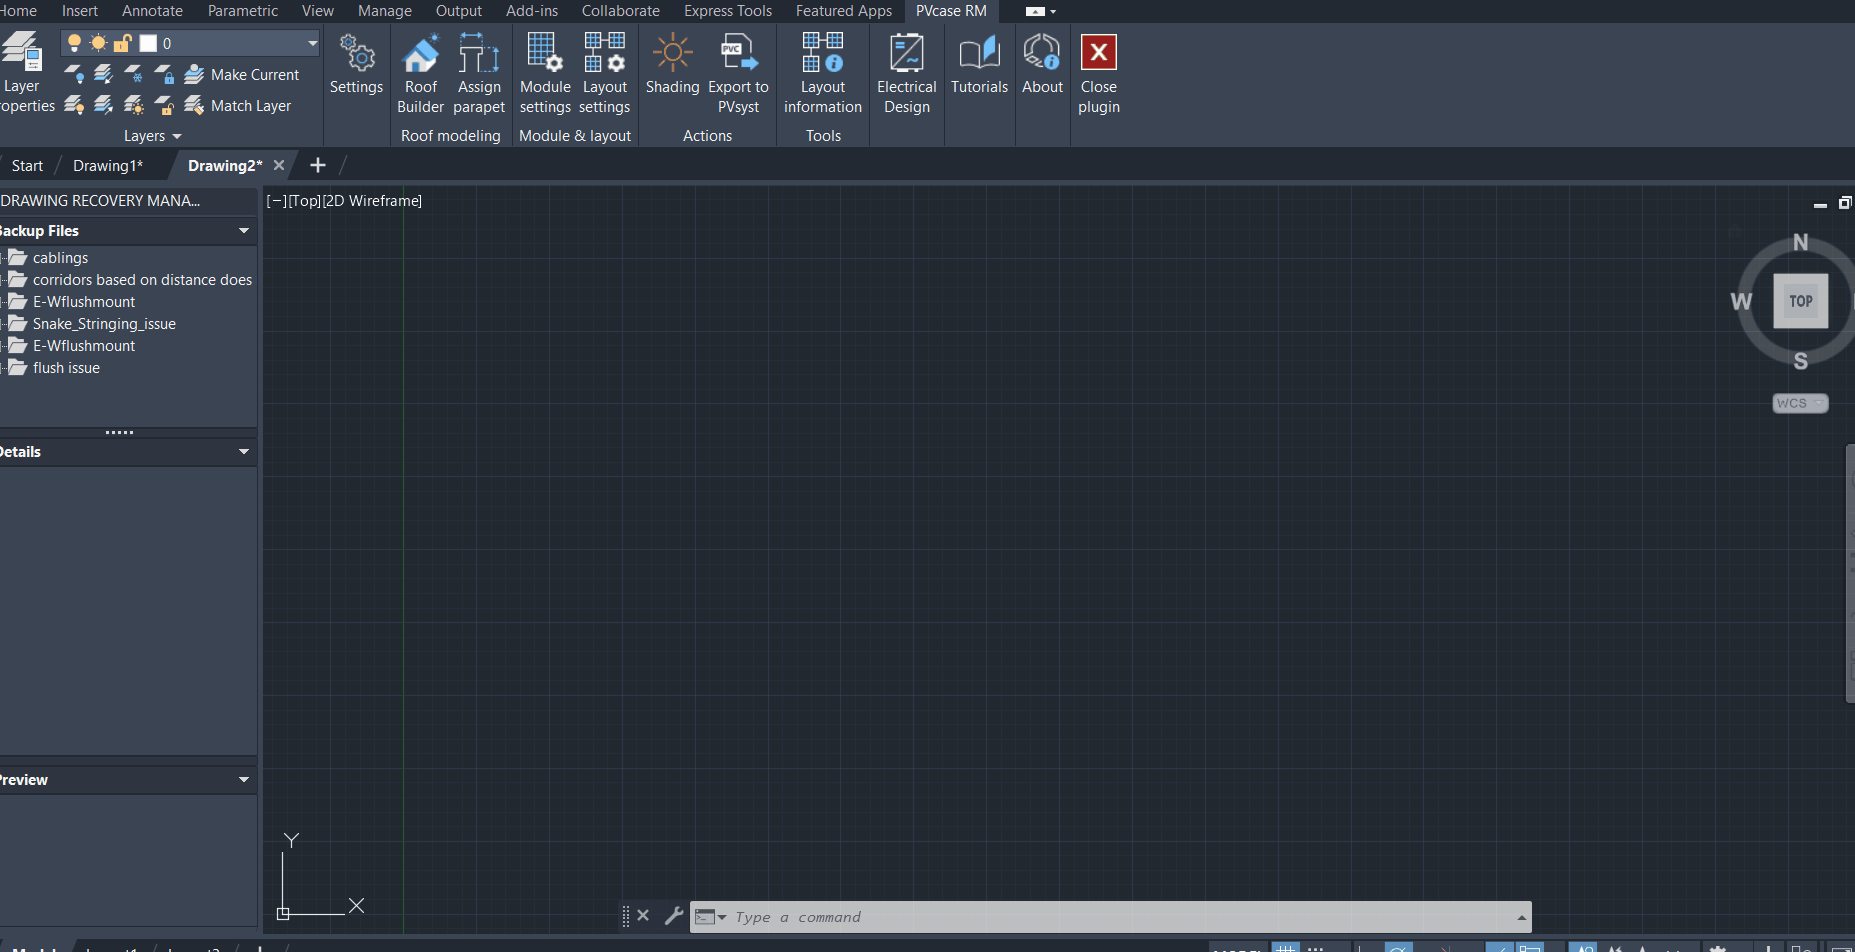Click the Unlock layer icon with open padlock
This screenshot has height=952, width=1855.
165,105
